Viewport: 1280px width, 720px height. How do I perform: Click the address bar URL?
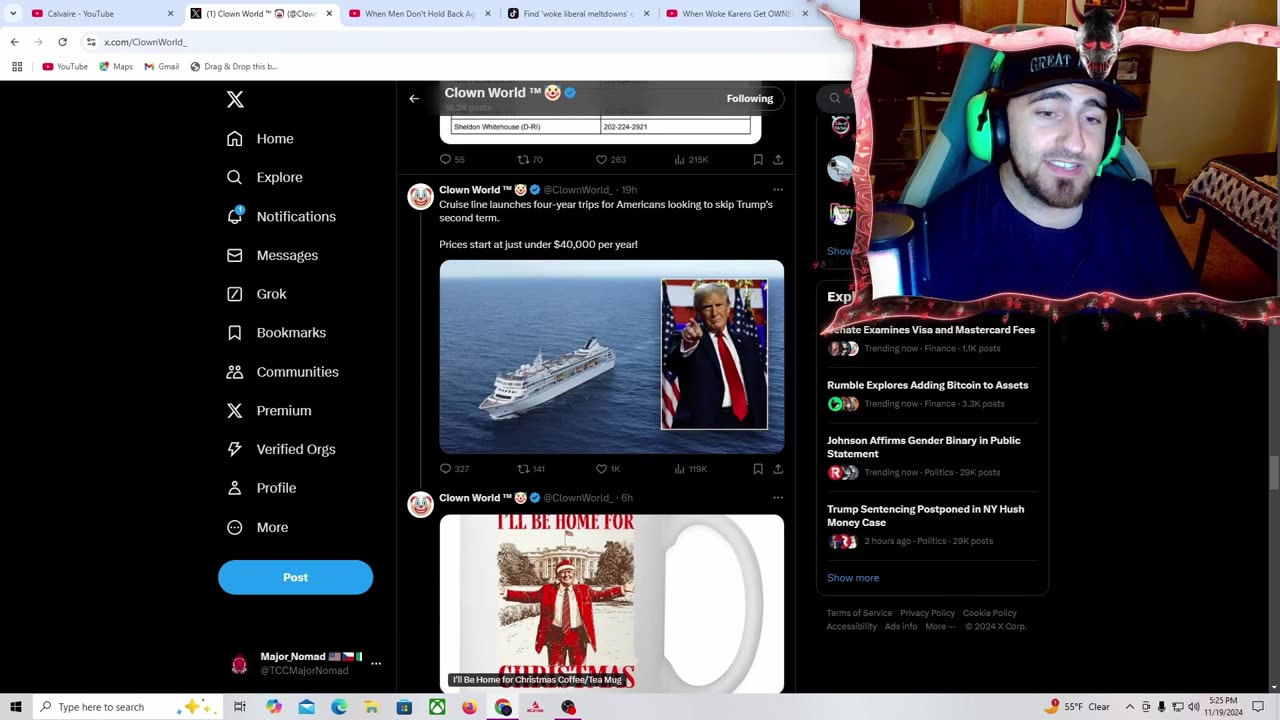point(145,42)
